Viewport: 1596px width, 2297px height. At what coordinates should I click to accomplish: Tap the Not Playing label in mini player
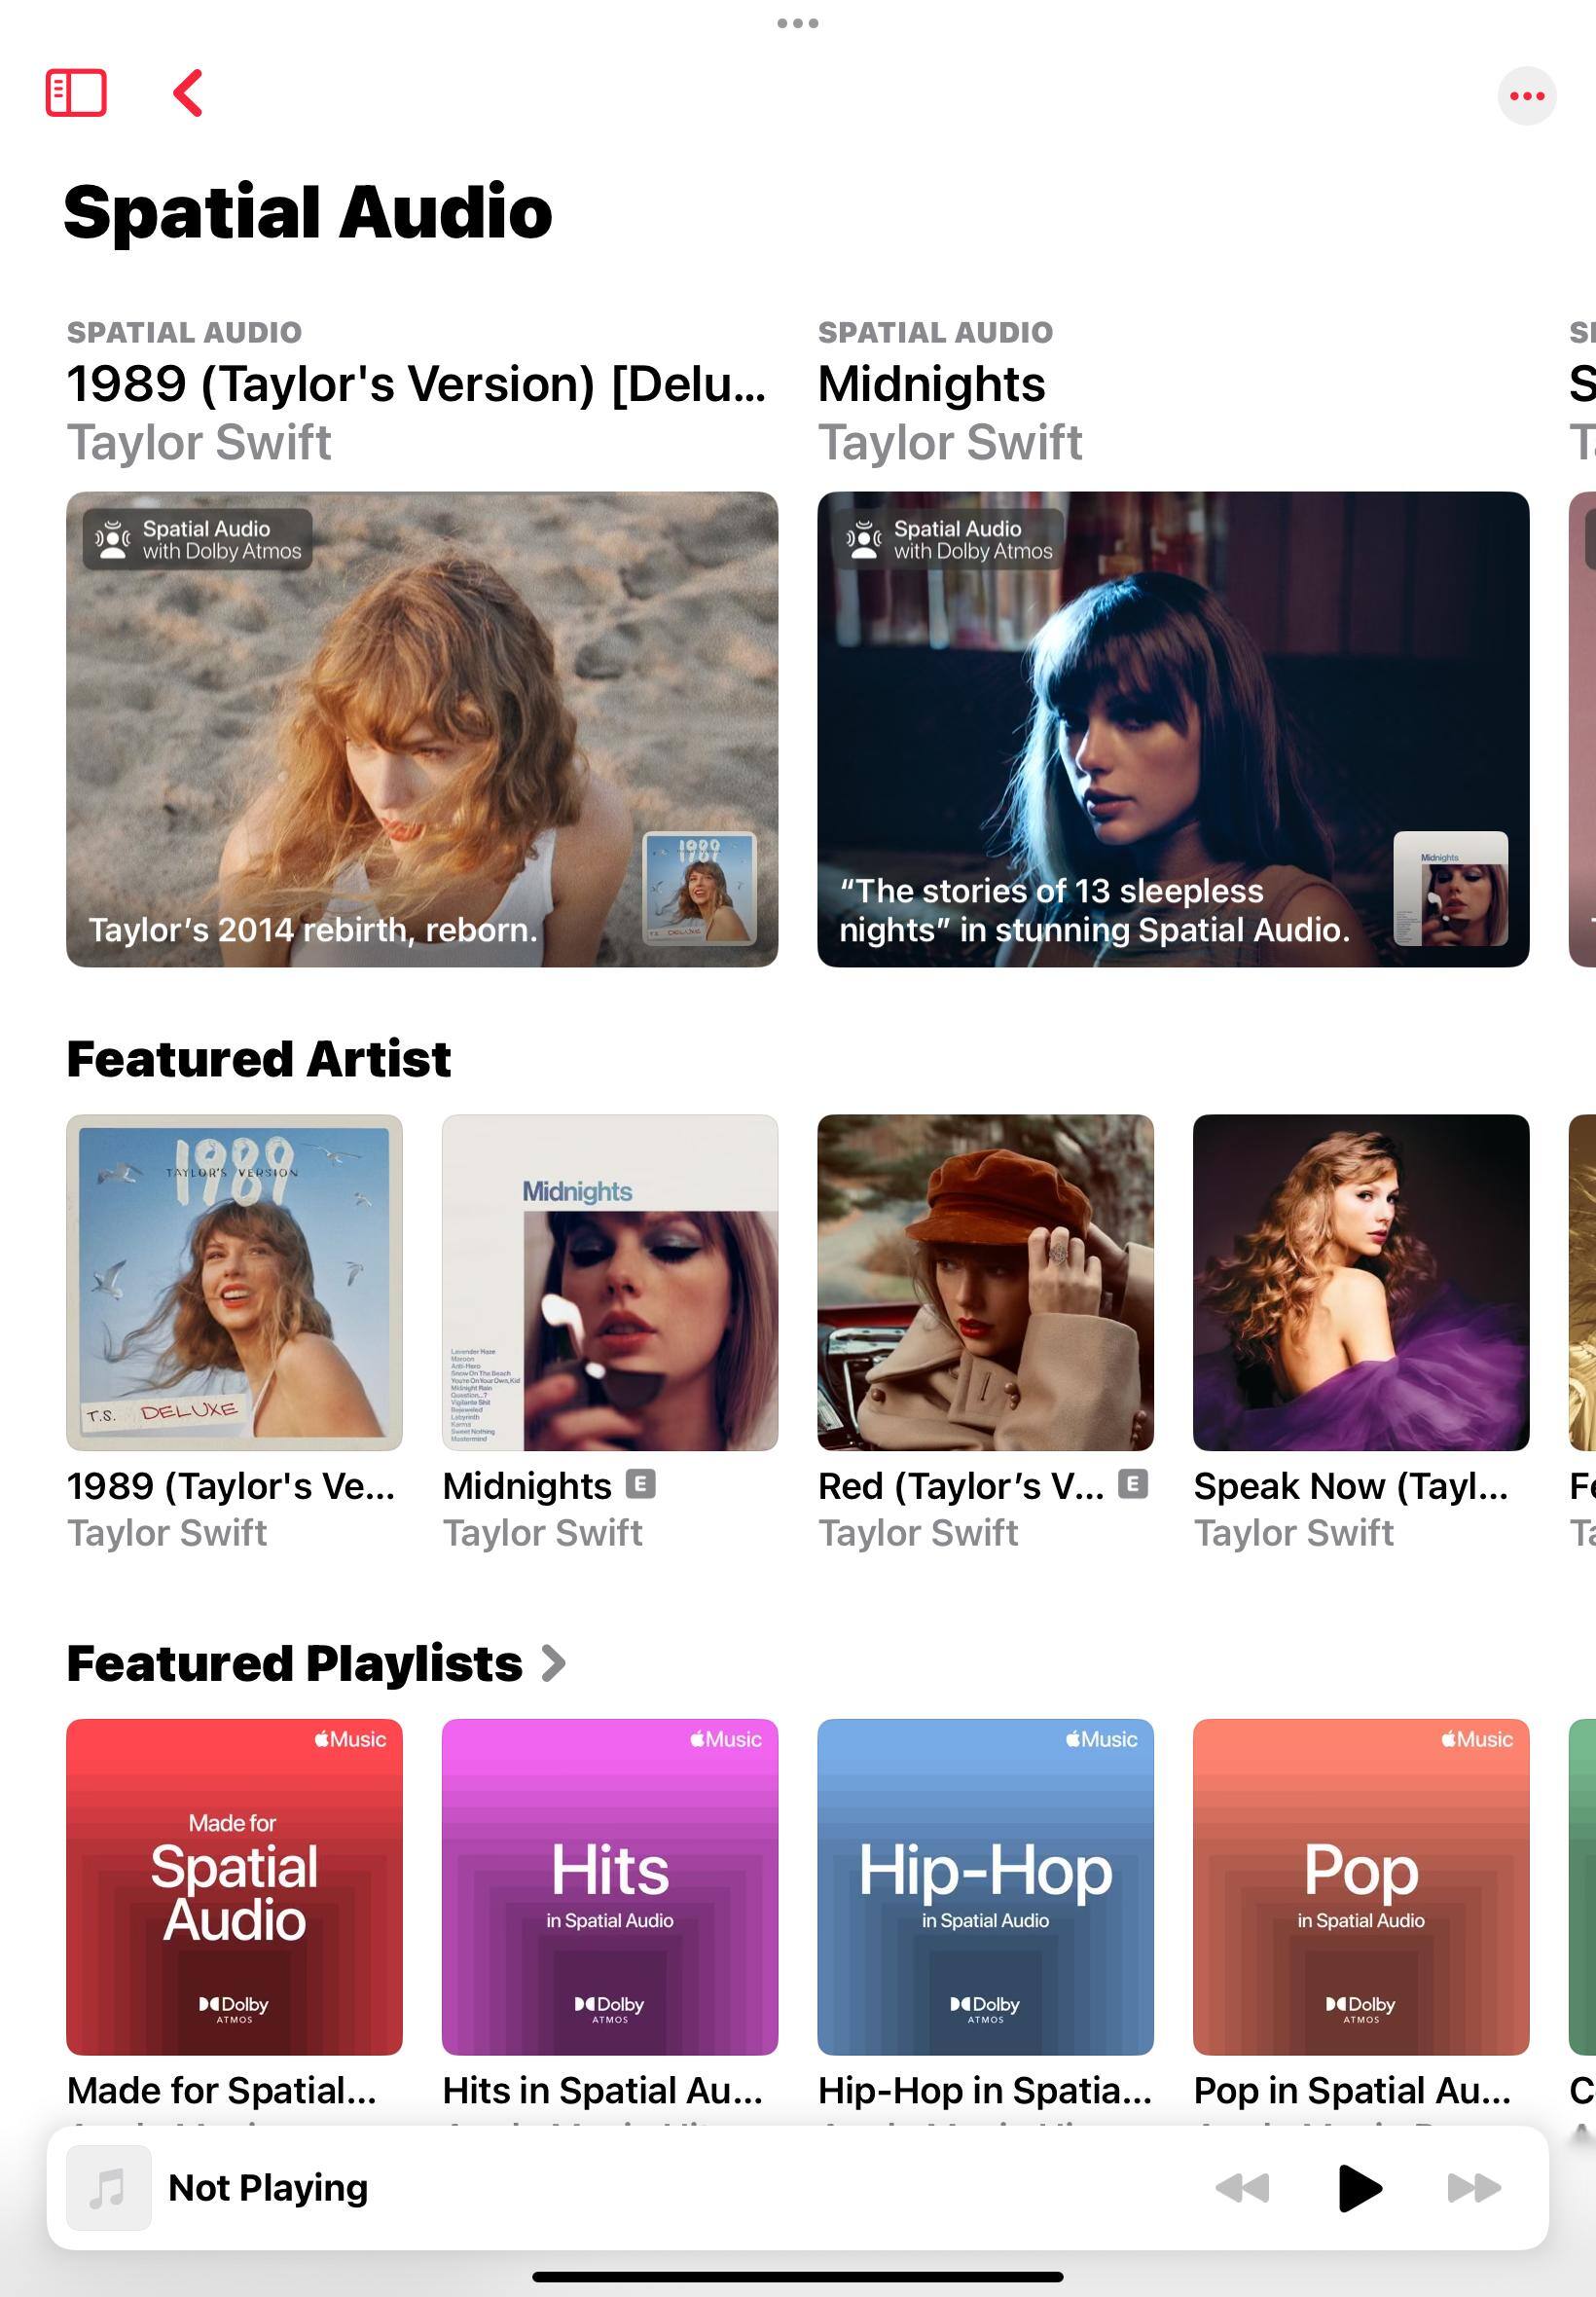coord(268,2187)
